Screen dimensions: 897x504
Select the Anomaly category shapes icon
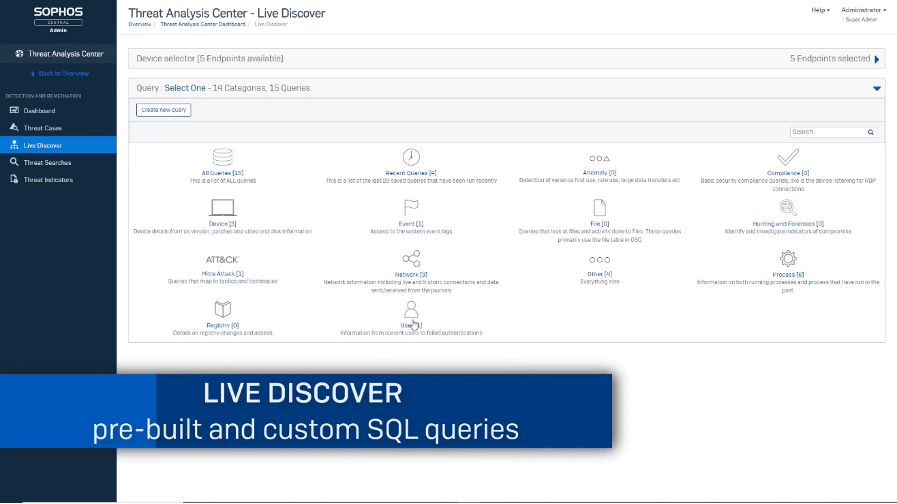pos(599,158)
